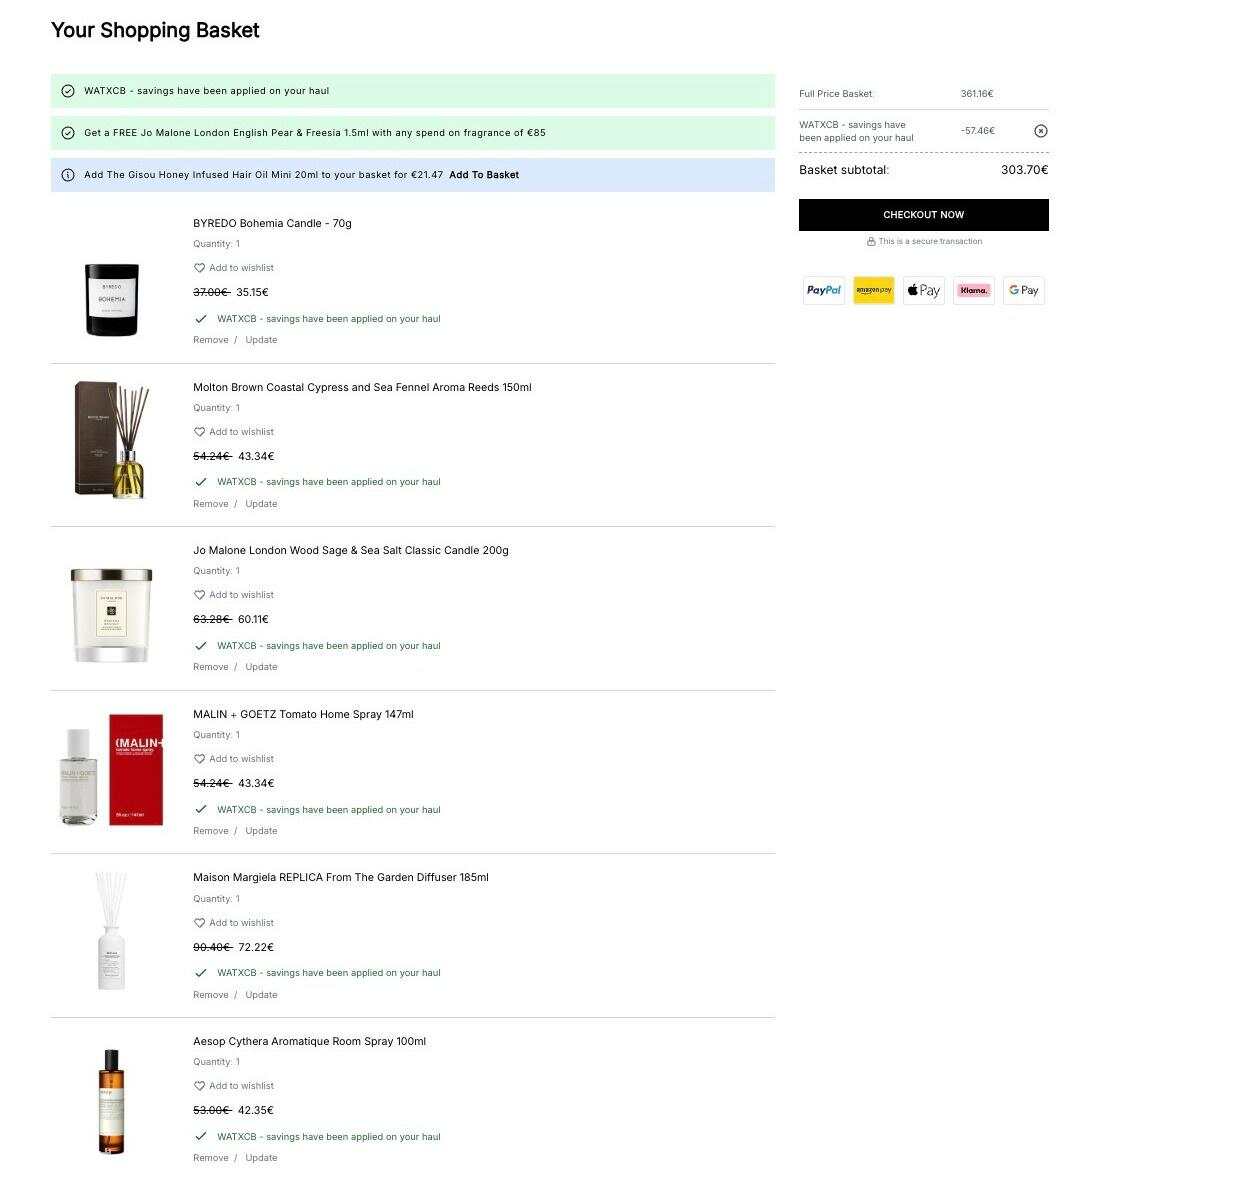
Task: Click the Klarna payment icon
Action: click(974, 290)
